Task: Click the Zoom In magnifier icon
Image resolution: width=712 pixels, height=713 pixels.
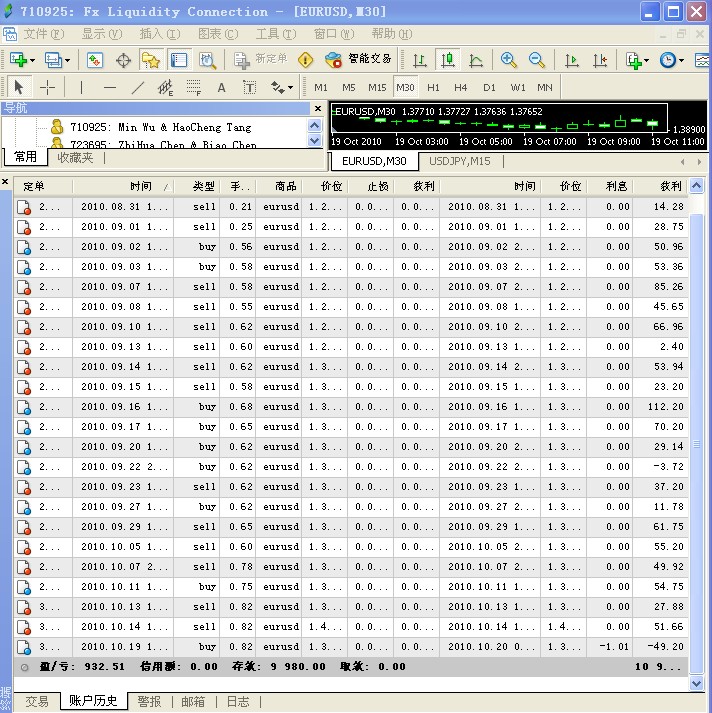Action: point(508,60)
